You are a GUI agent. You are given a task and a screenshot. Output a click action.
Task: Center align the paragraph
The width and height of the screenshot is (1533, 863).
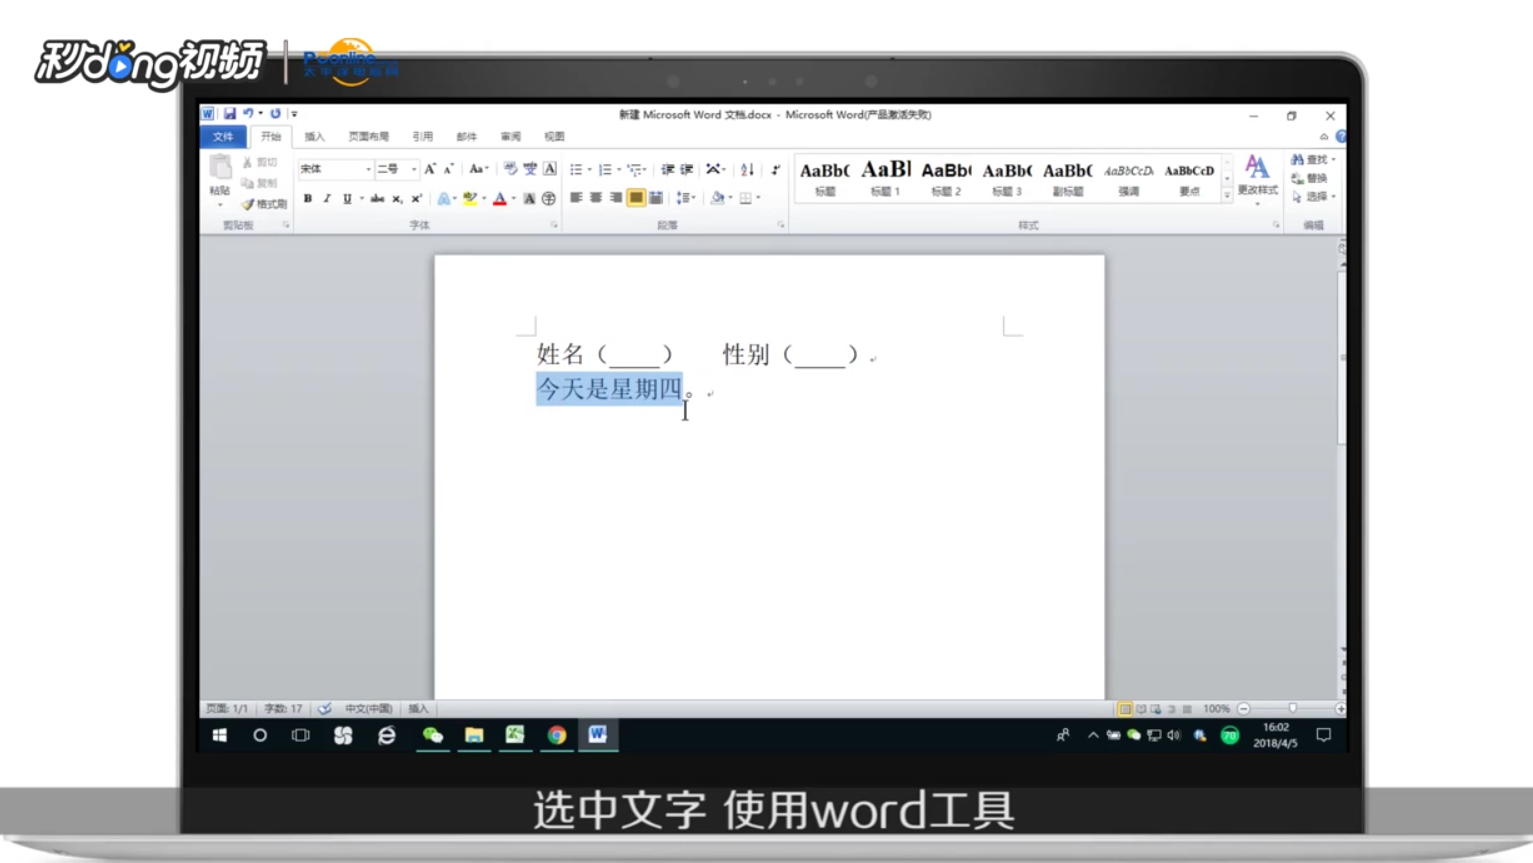[x=596, y=198]
